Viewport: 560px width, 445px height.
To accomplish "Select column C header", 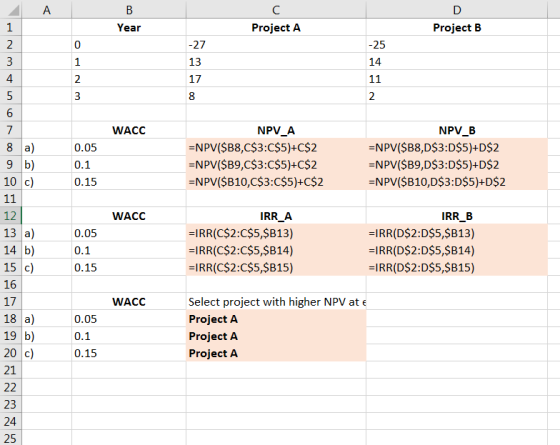I will (x=276, y=10).
